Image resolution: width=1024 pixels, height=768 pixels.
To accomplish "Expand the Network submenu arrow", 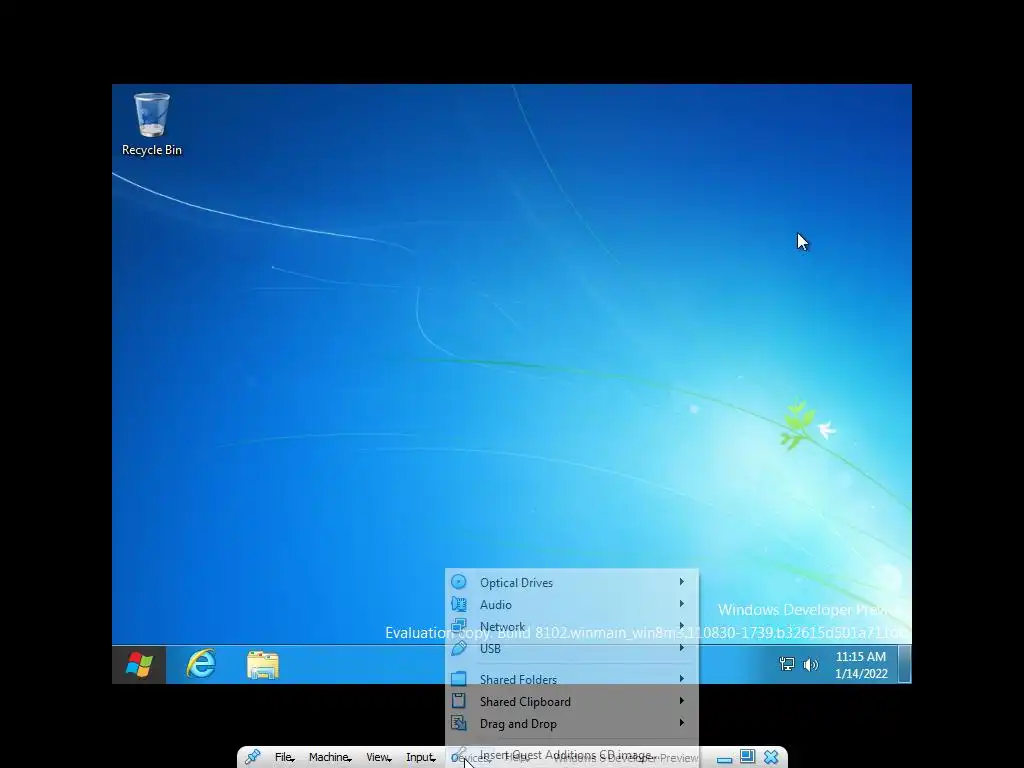I will 682,626.
